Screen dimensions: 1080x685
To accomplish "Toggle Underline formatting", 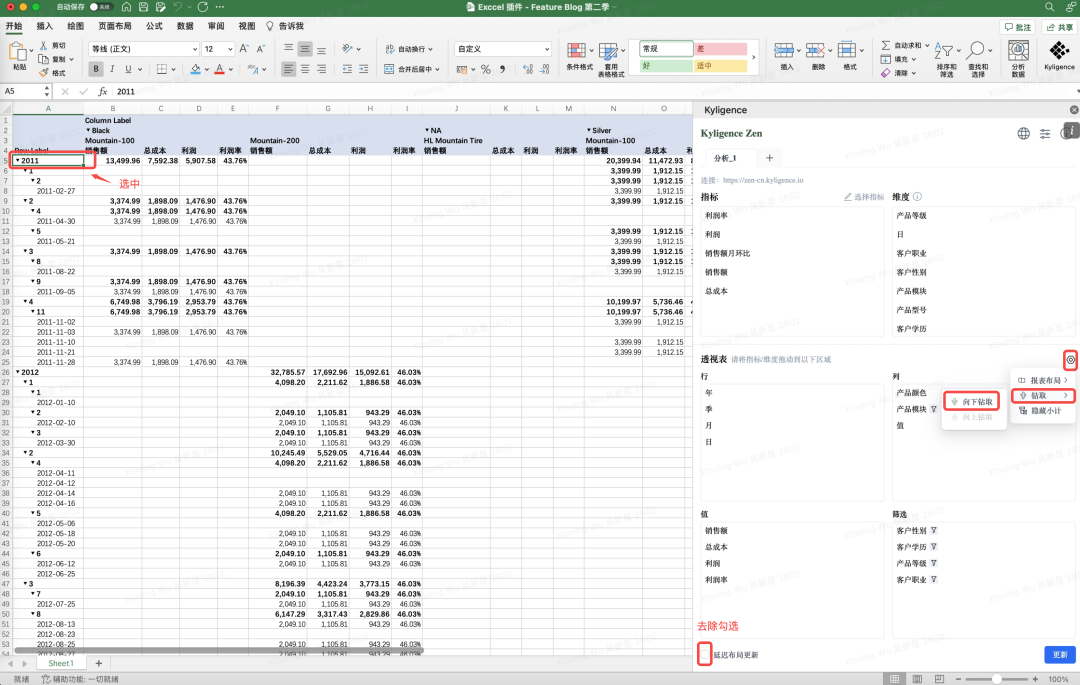I will (x=128, y=69).
